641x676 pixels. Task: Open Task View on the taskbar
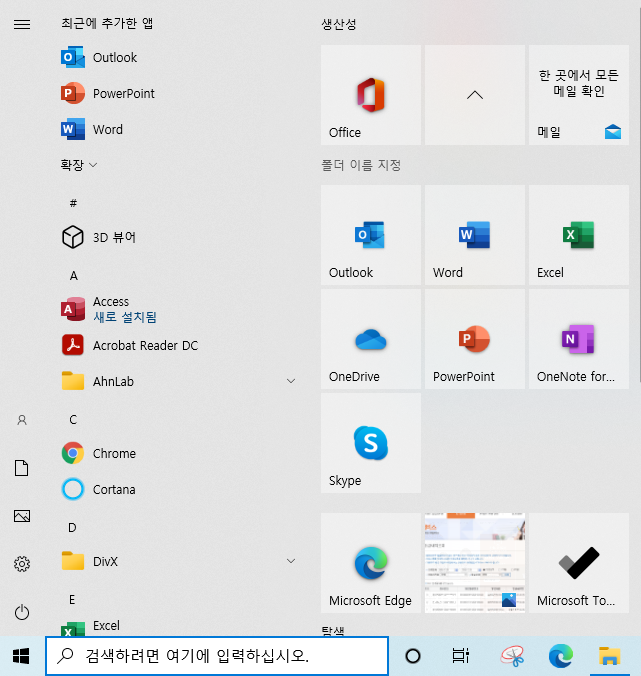tap(460, 656)
